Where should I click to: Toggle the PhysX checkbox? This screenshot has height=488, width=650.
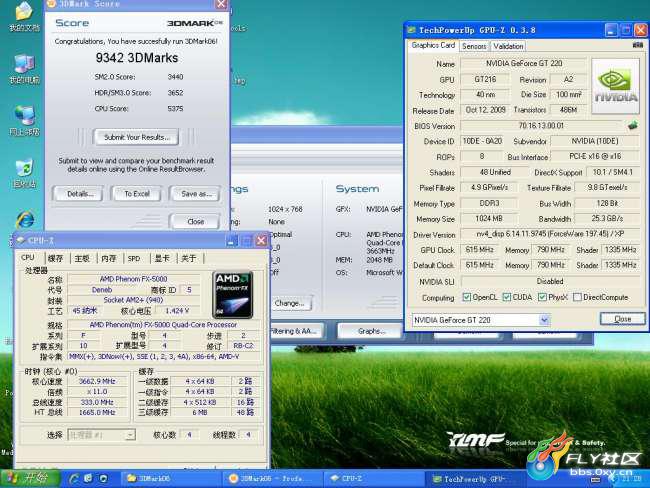(542, 297)
